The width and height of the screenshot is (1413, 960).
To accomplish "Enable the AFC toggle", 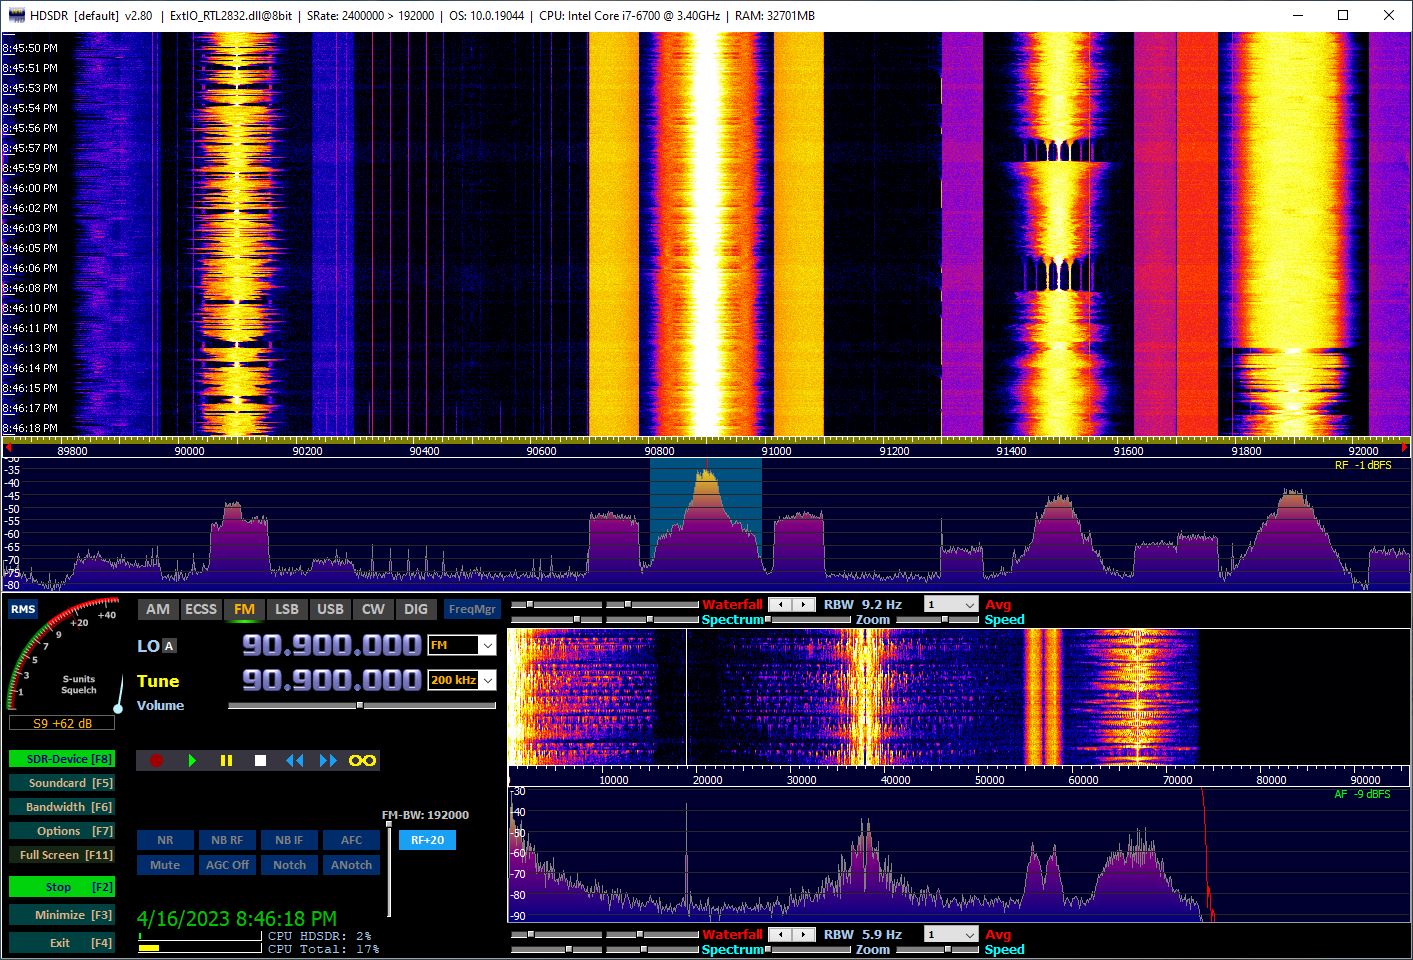I will (351, 840).
